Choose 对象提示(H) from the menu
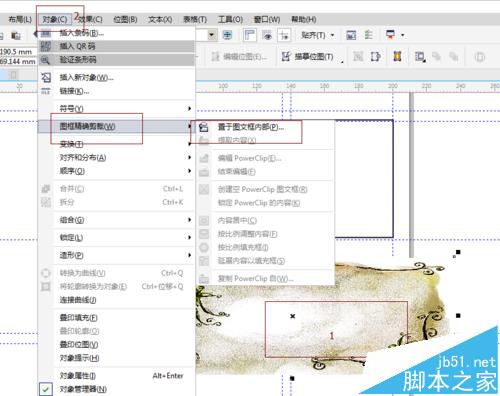 coord(116,358)
